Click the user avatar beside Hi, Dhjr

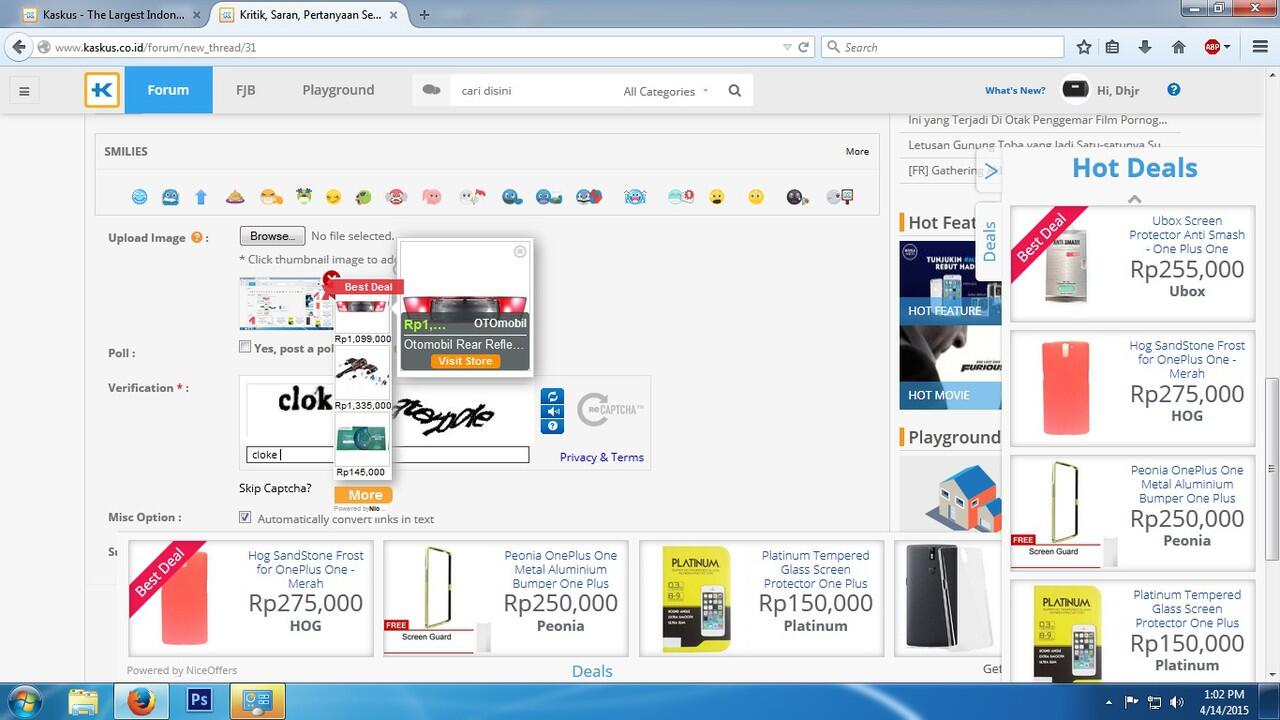[x=1075, y=89]
